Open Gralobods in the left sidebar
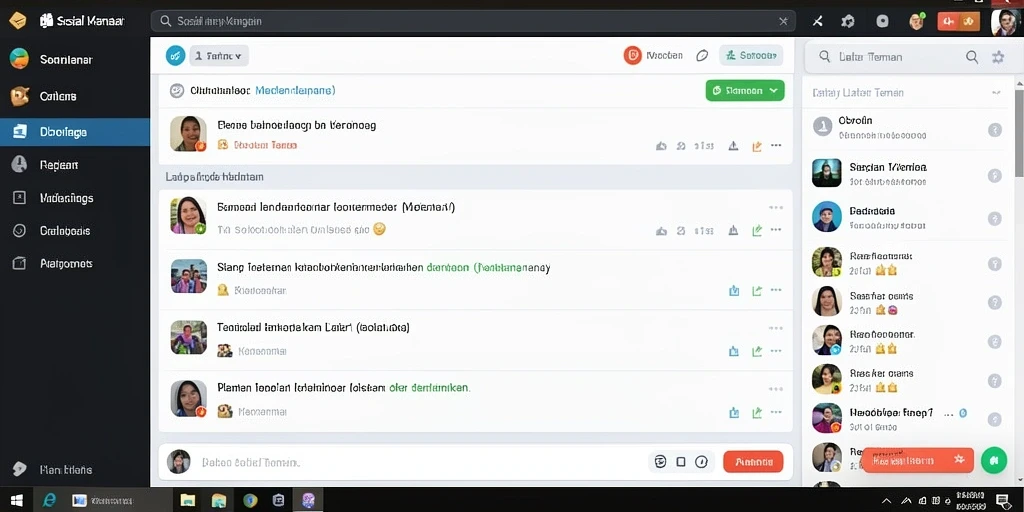 coord(74,231)
